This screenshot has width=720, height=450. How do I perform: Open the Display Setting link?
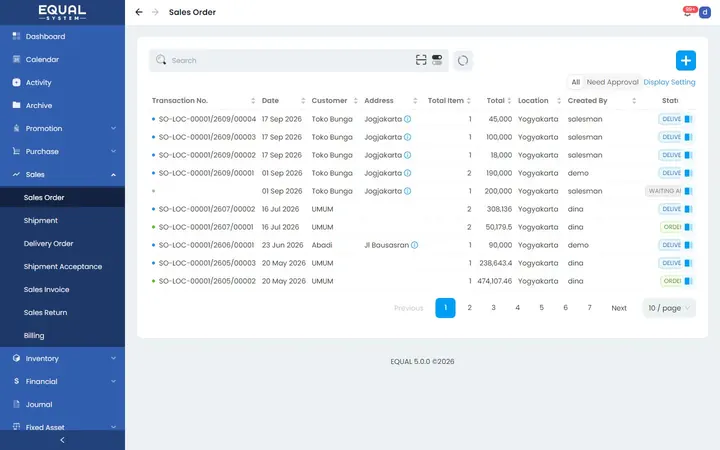point(669,82)
